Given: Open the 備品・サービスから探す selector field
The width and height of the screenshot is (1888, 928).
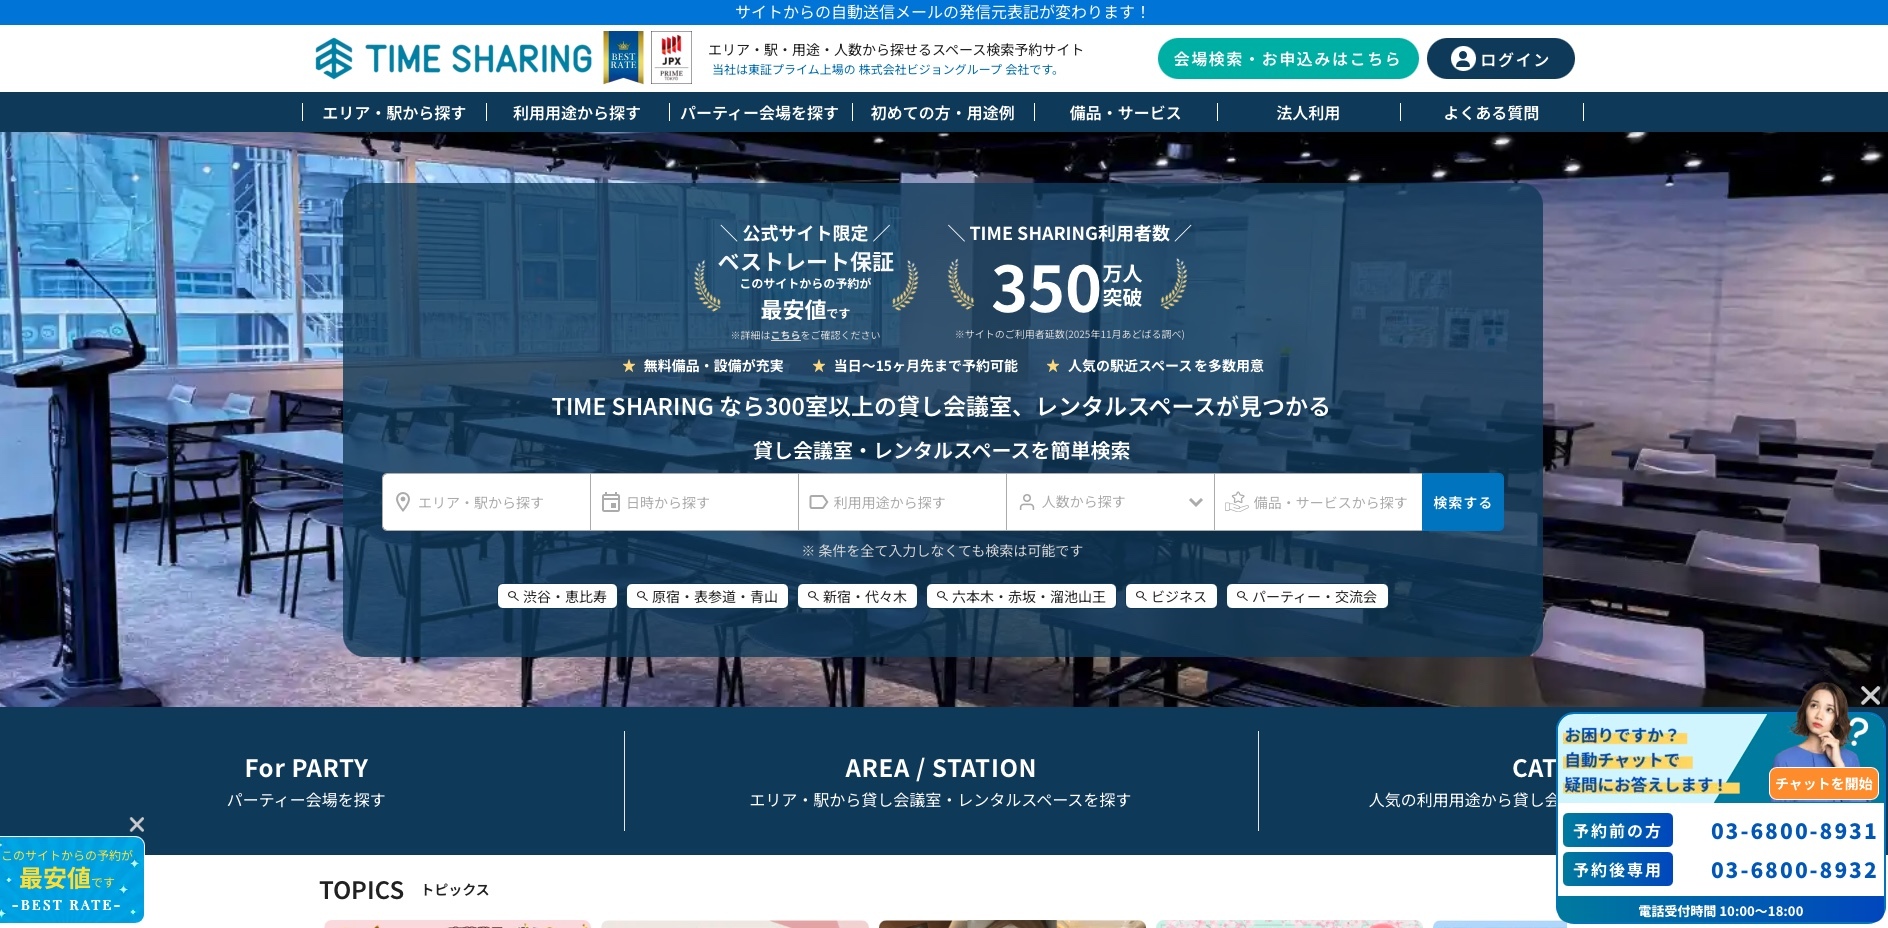Looking at the screenshot, I should coord(1318,502).
